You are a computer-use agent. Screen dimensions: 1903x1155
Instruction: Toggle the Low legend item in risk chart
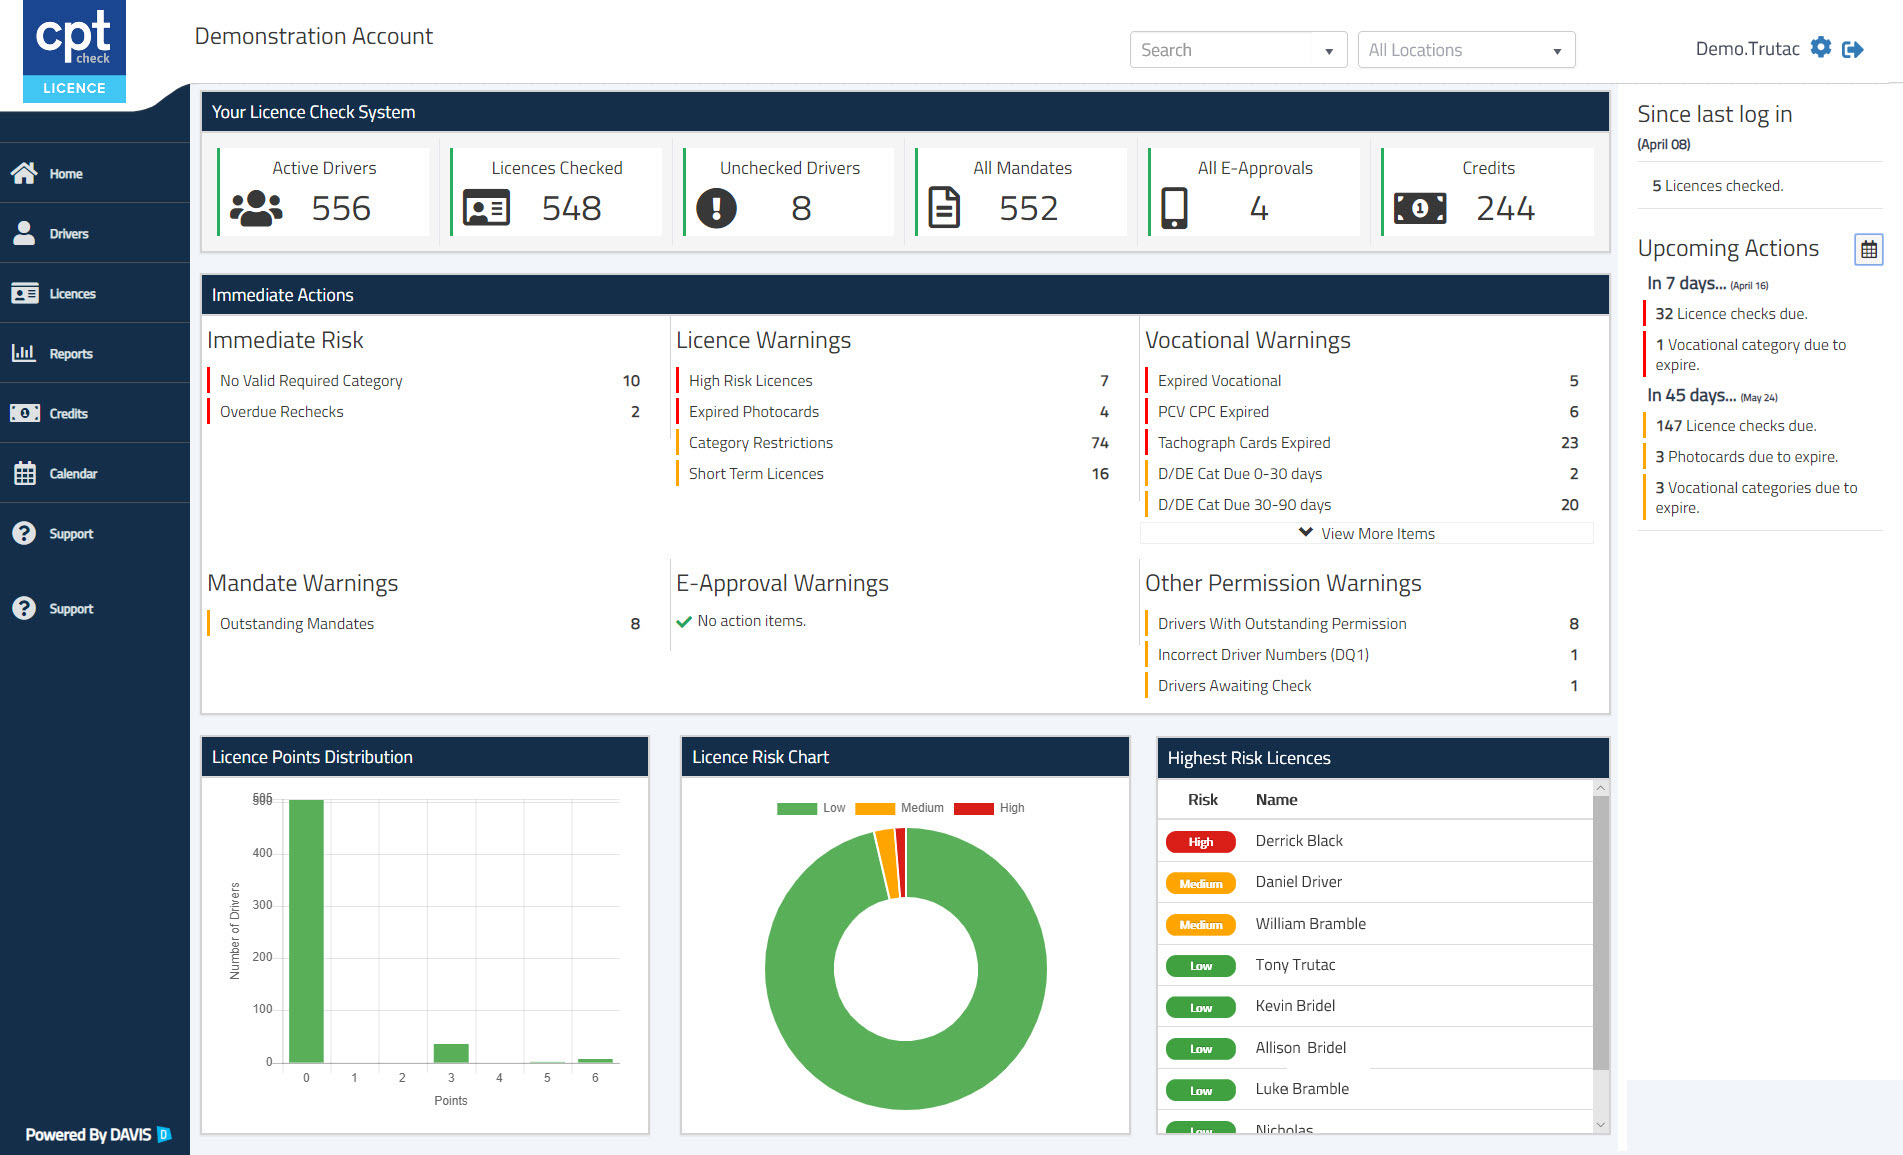click(x=811, y=808)
